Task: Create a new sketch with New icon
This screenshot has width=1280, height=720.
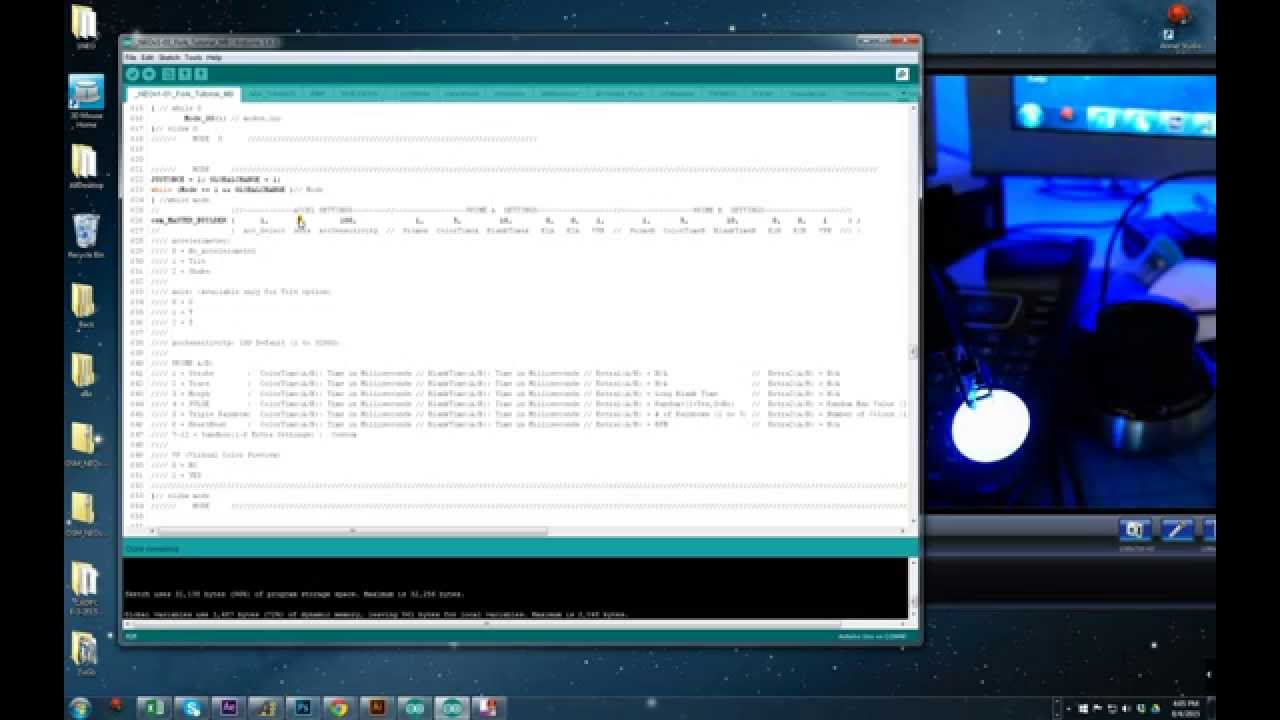Action: pos(169,74)
